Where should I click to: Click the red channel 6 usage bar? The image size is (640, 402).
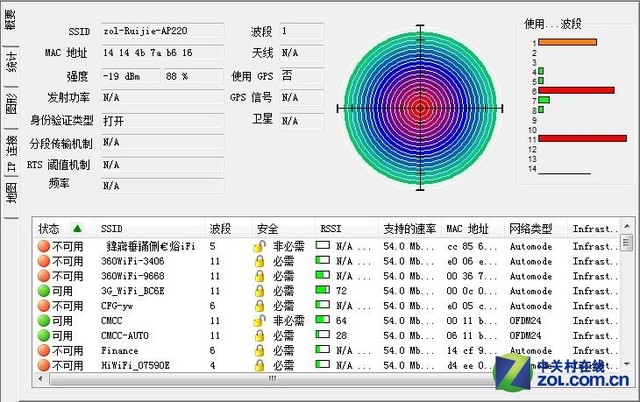point(576,90)
